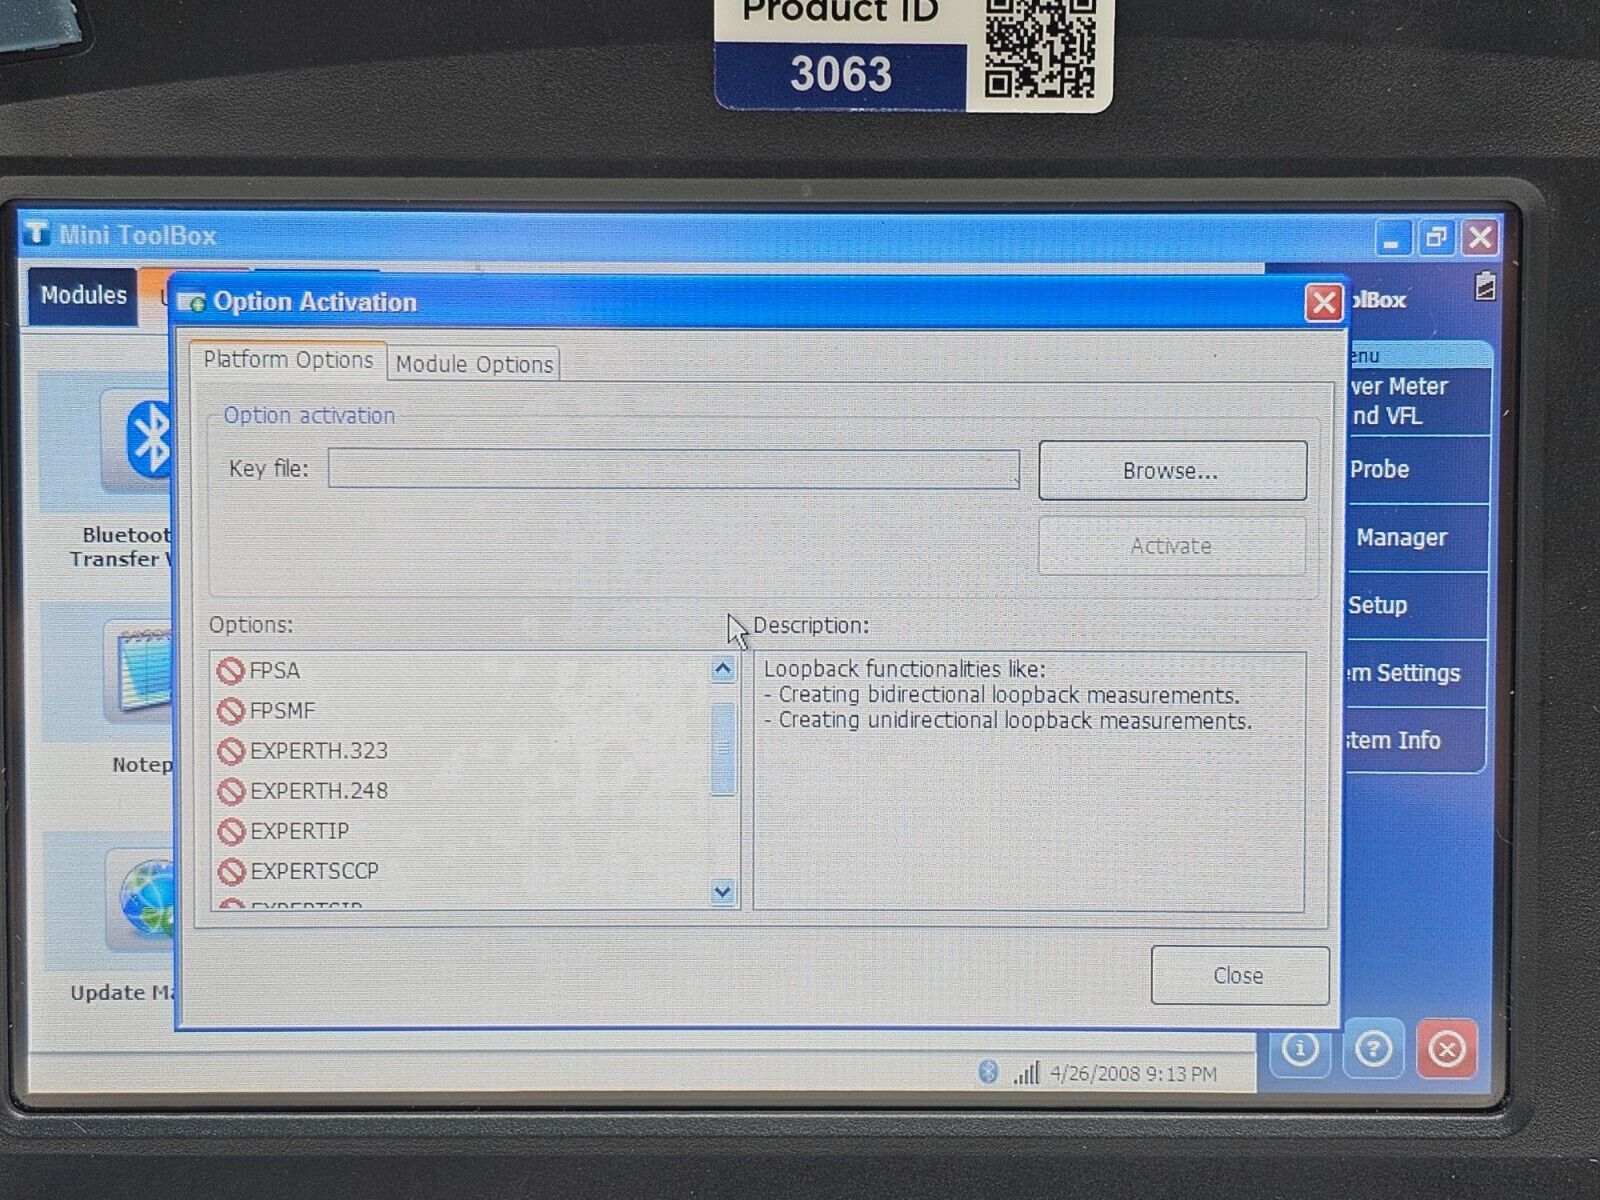Viewport: 1600px width, 1200px height.
Task: Open the help (?) icon at bottom right
Action: (1373, 1049)
